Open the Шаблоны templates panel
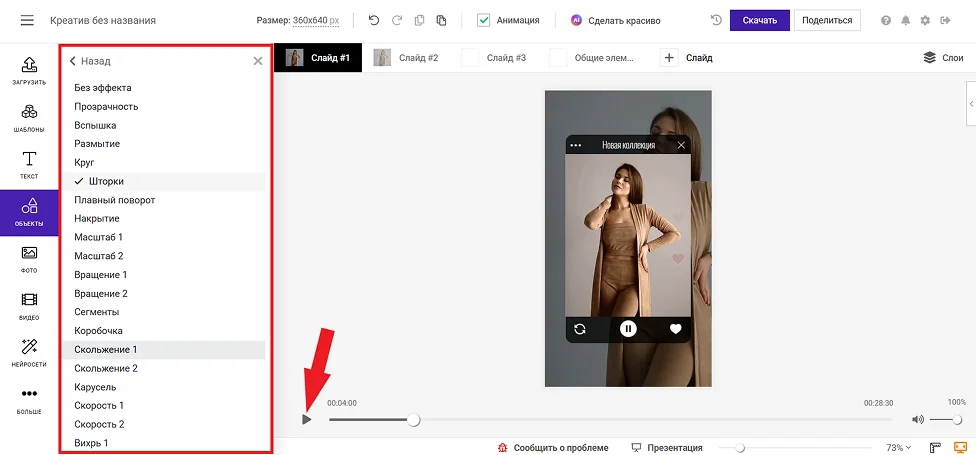The width and height of the screenshot is (976, 455). point(29,118)
